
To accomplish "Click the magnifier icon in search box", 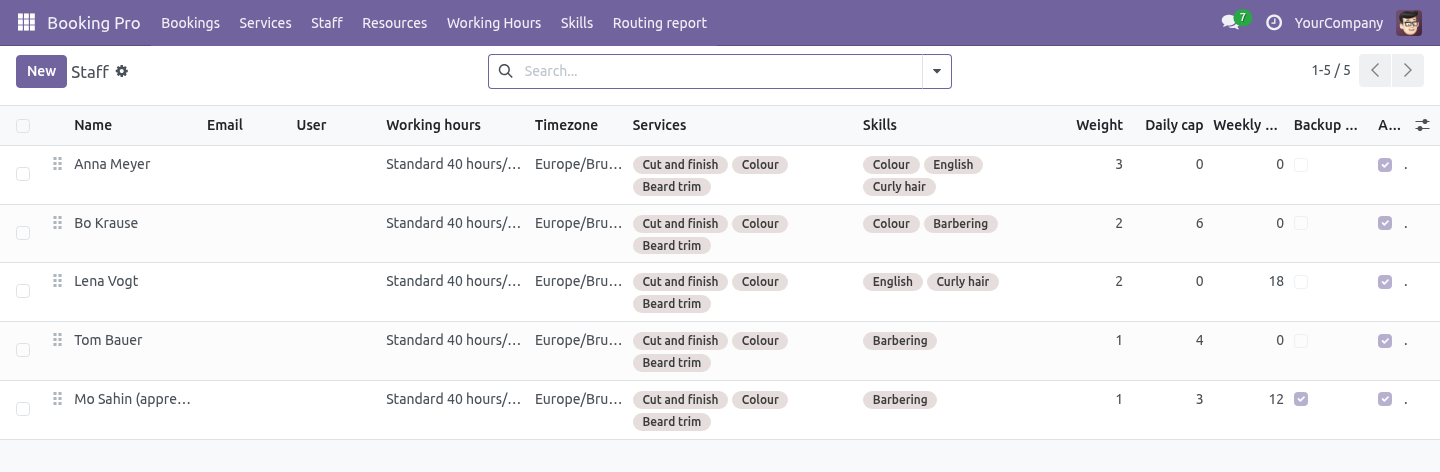I will tap(505, 71).
